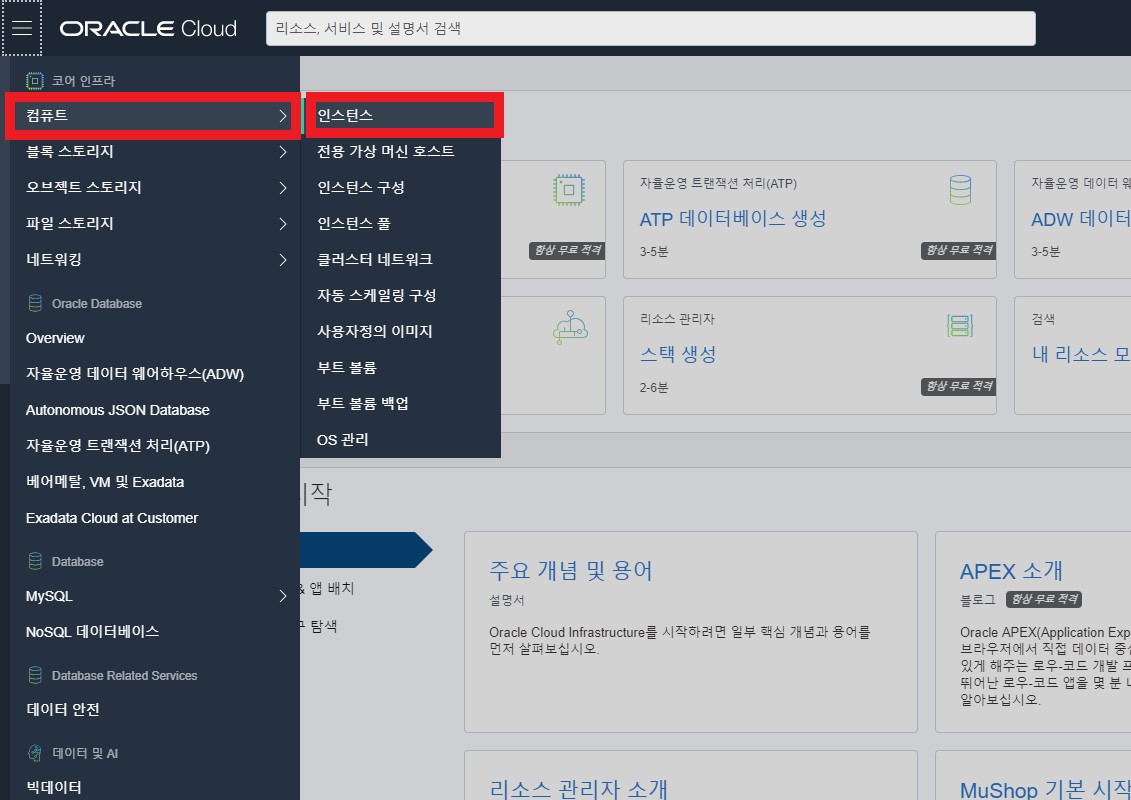The width and height of the screenshot is (1131, 800).
Task: Open the 네트워킹 menu item
Action: [x=153, y=260]
